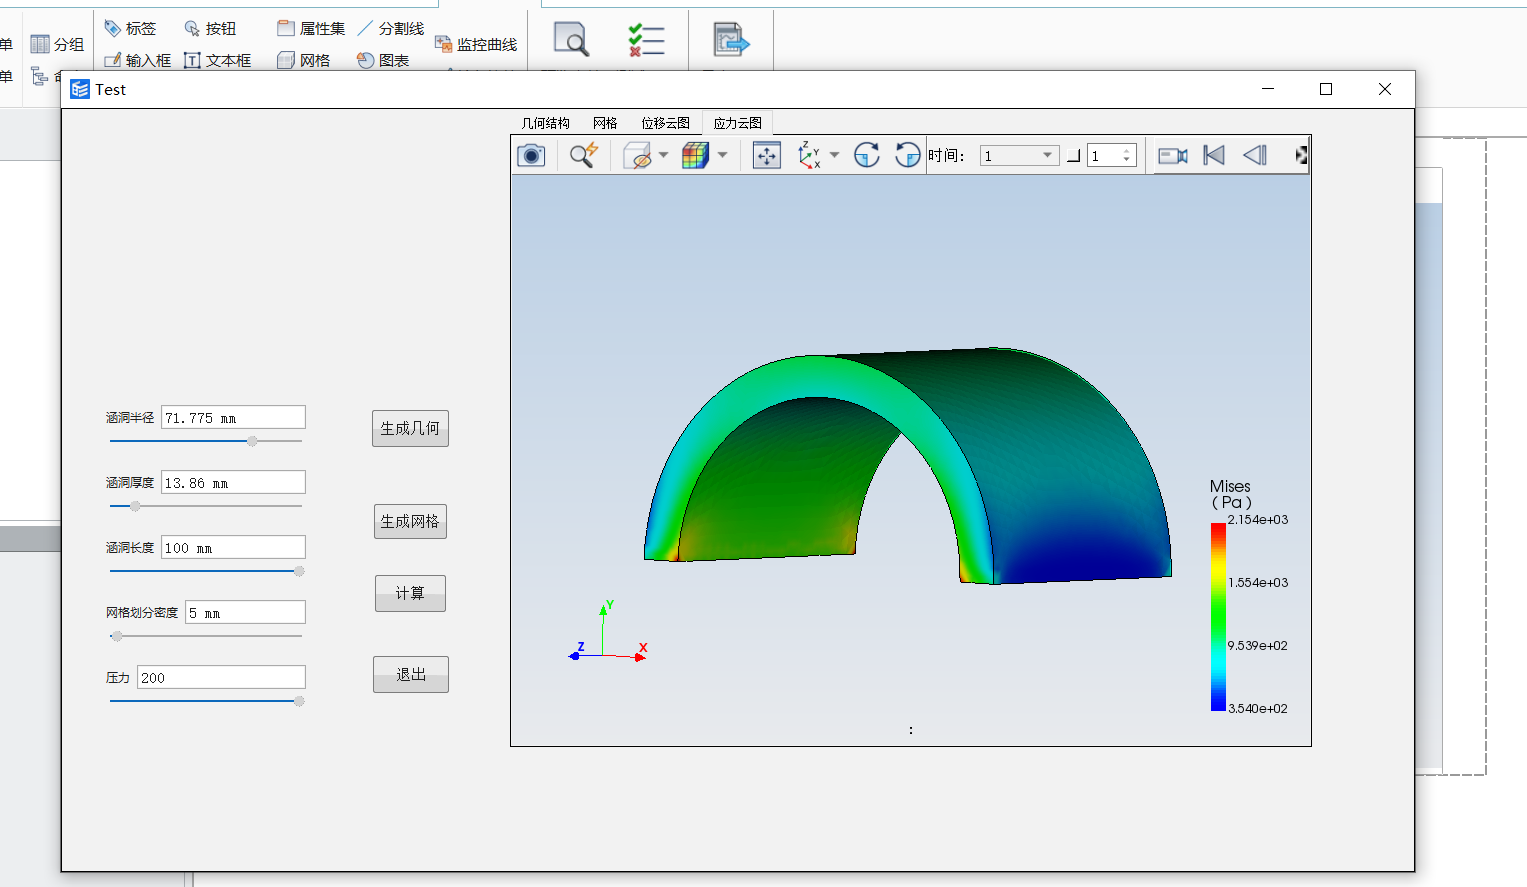Jump to first frame of animation
The width and height of the screenshot is (1527, 887).
tap(1214, 155)
